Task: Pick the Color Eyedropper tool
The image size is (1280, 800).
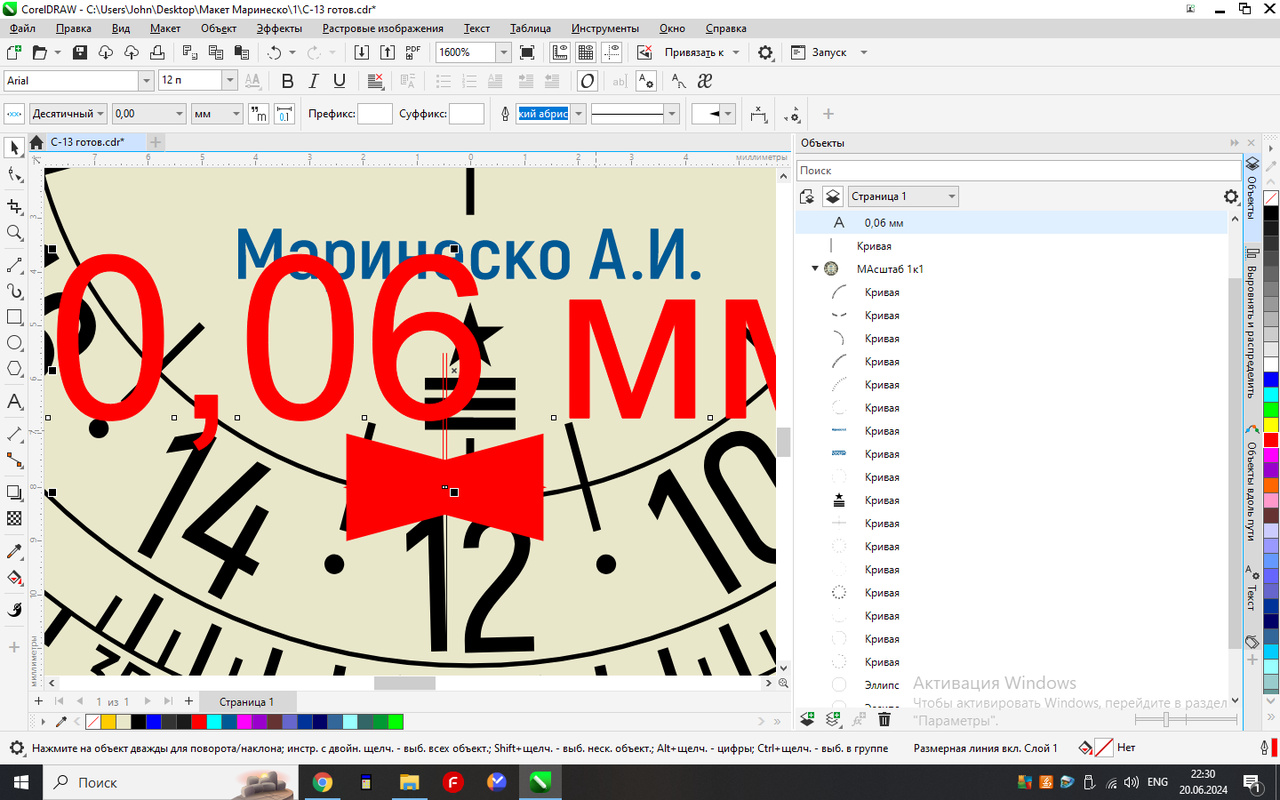Action: coord(14,552)
